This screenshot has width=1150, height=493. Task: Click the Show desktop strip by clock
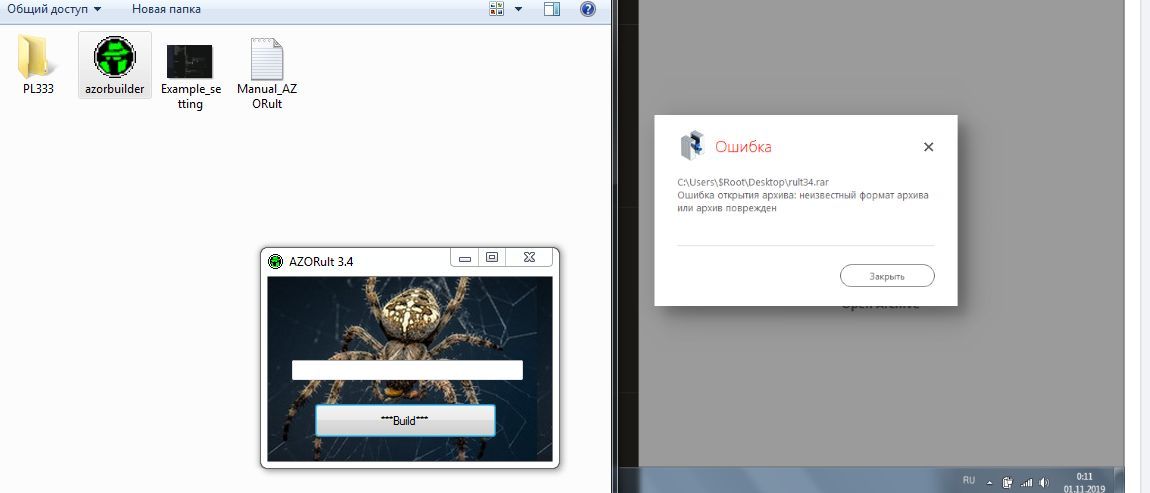(x=1119, y=481)
